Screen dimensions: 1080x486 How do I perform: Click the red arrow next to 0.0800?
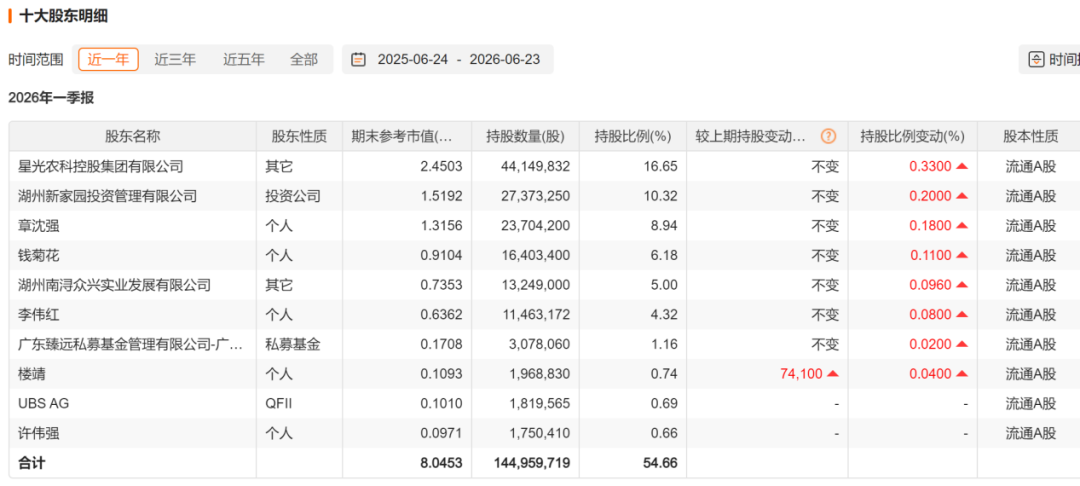[x=962, y=315]
